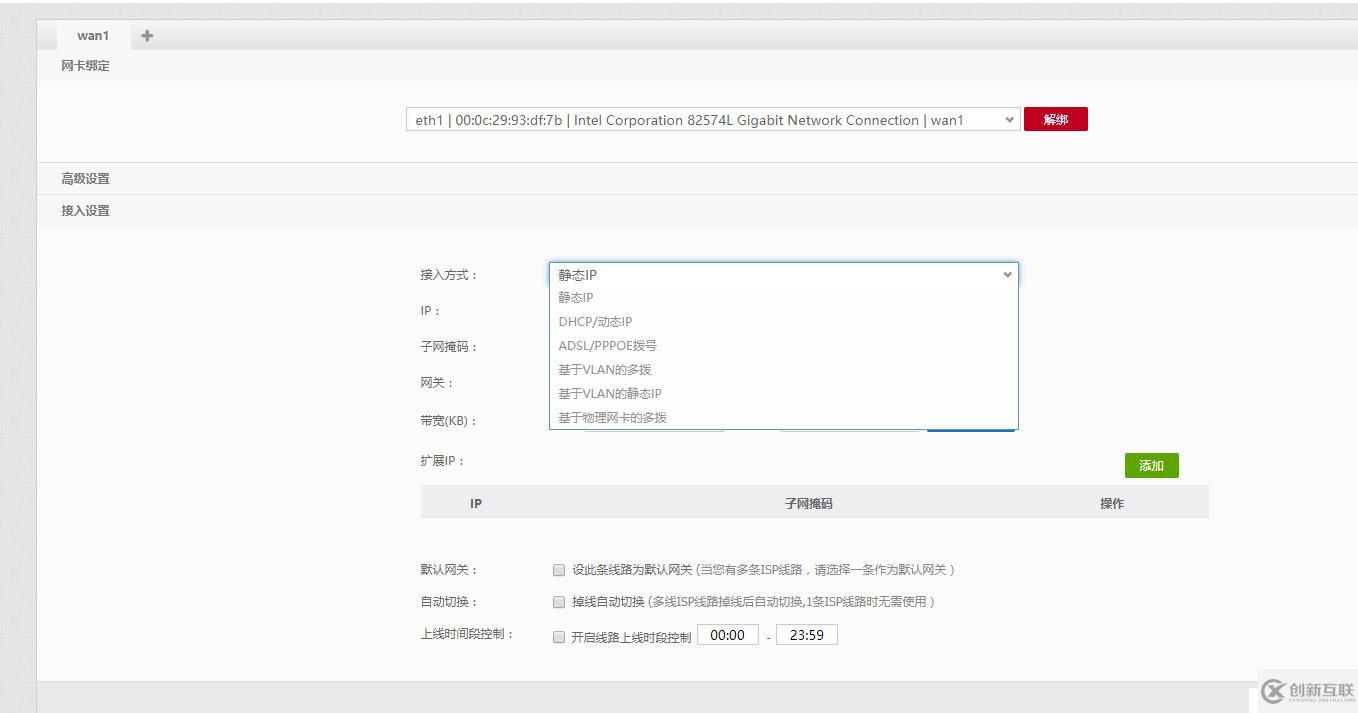Click the 解绑 unbind button
Screen dimensions: 1358x713
click(x=1056, y=119)
